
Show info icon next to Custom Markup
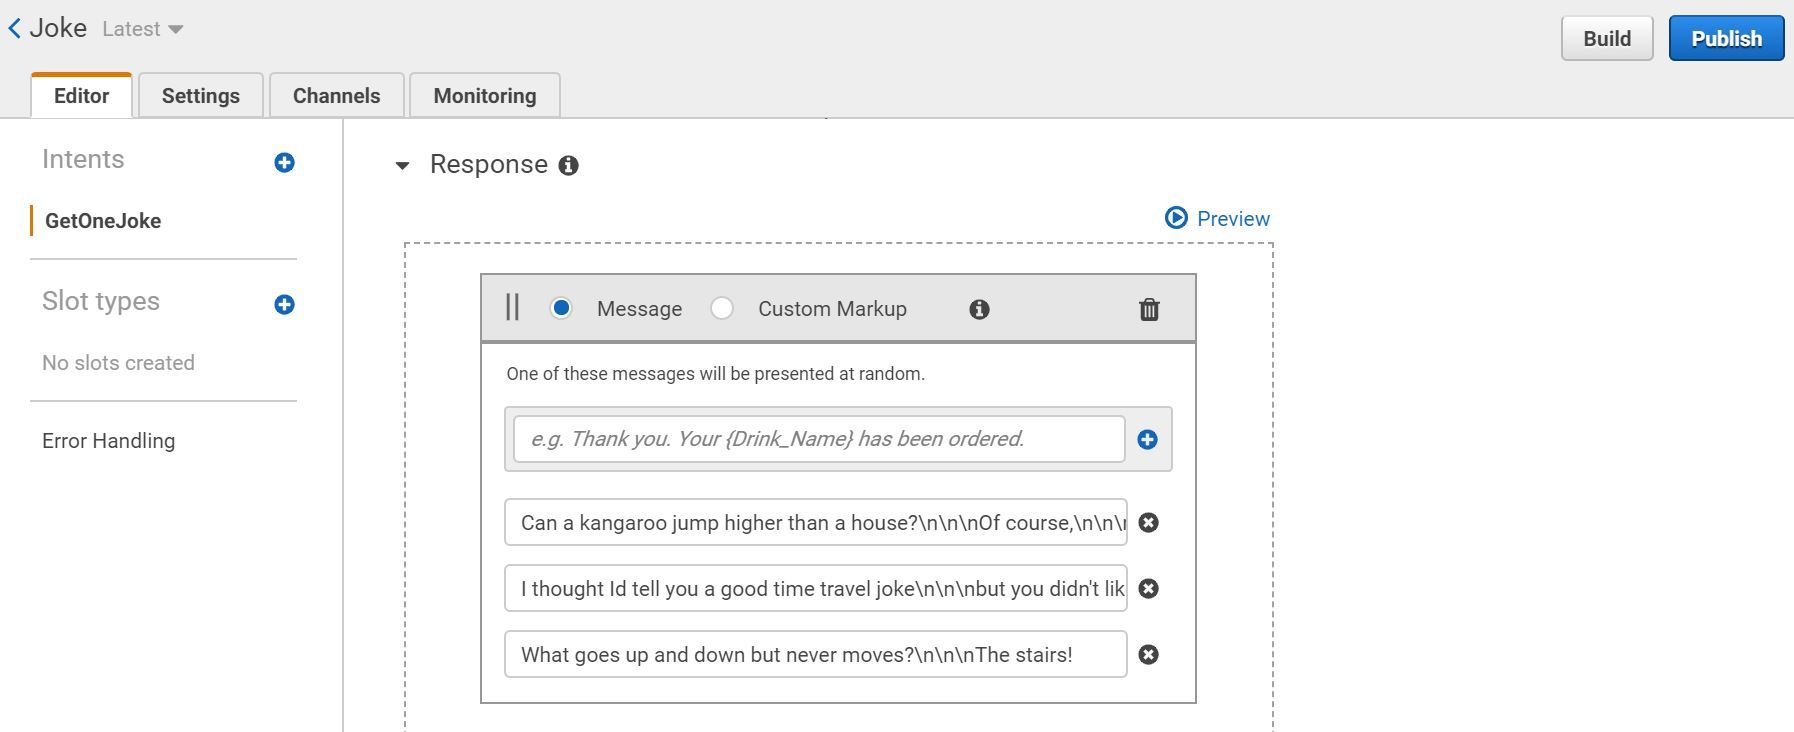click(979, 309)
